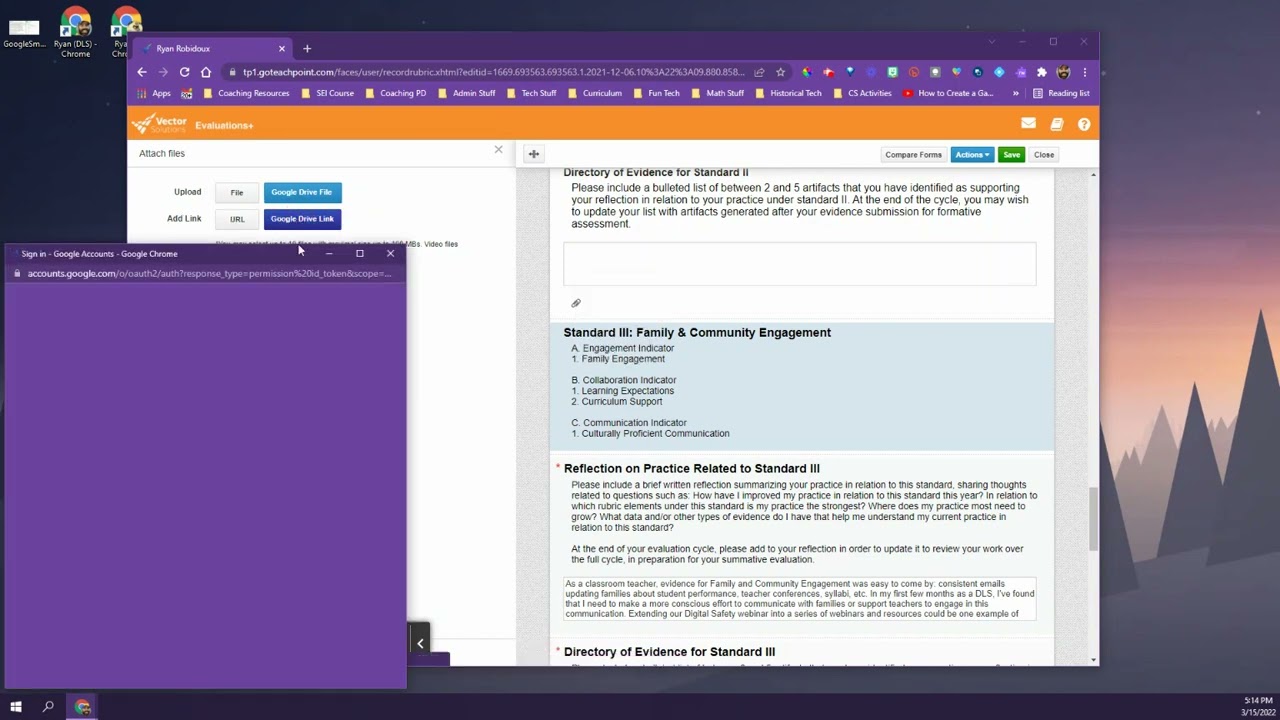This screenshot has width=1280, height=720.
Task: Collapse the side panel with the left chevron
Action: pyautogui.click(x=420, y=643)
